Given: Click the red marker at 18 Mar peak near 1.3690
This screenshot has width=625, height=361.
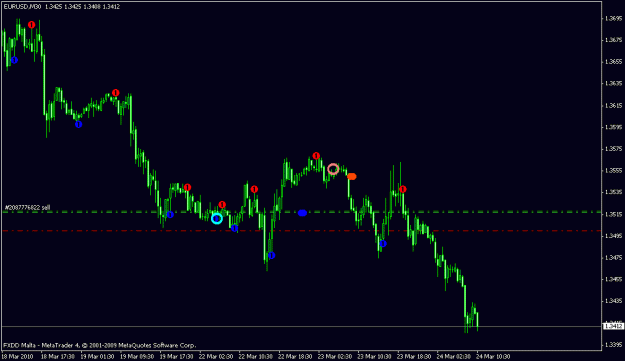Looking at the screenshot, I should pos(31,25).
